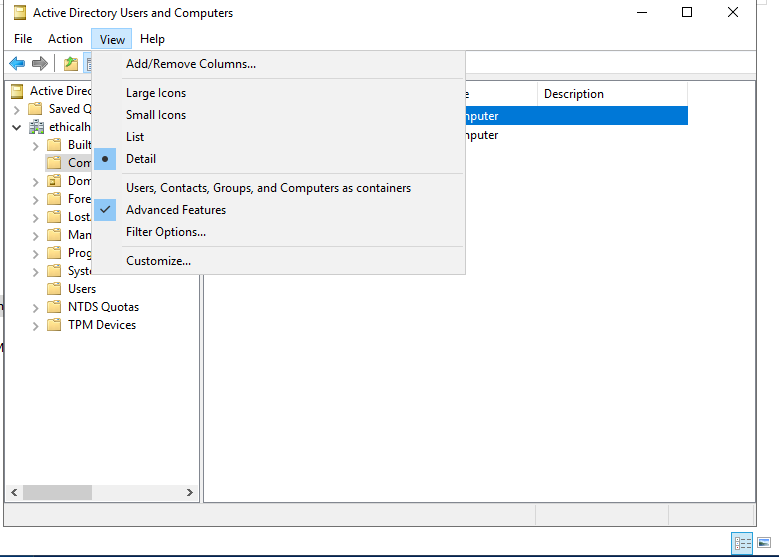Select the TPM Devices tree item

(x=102, y=324)
